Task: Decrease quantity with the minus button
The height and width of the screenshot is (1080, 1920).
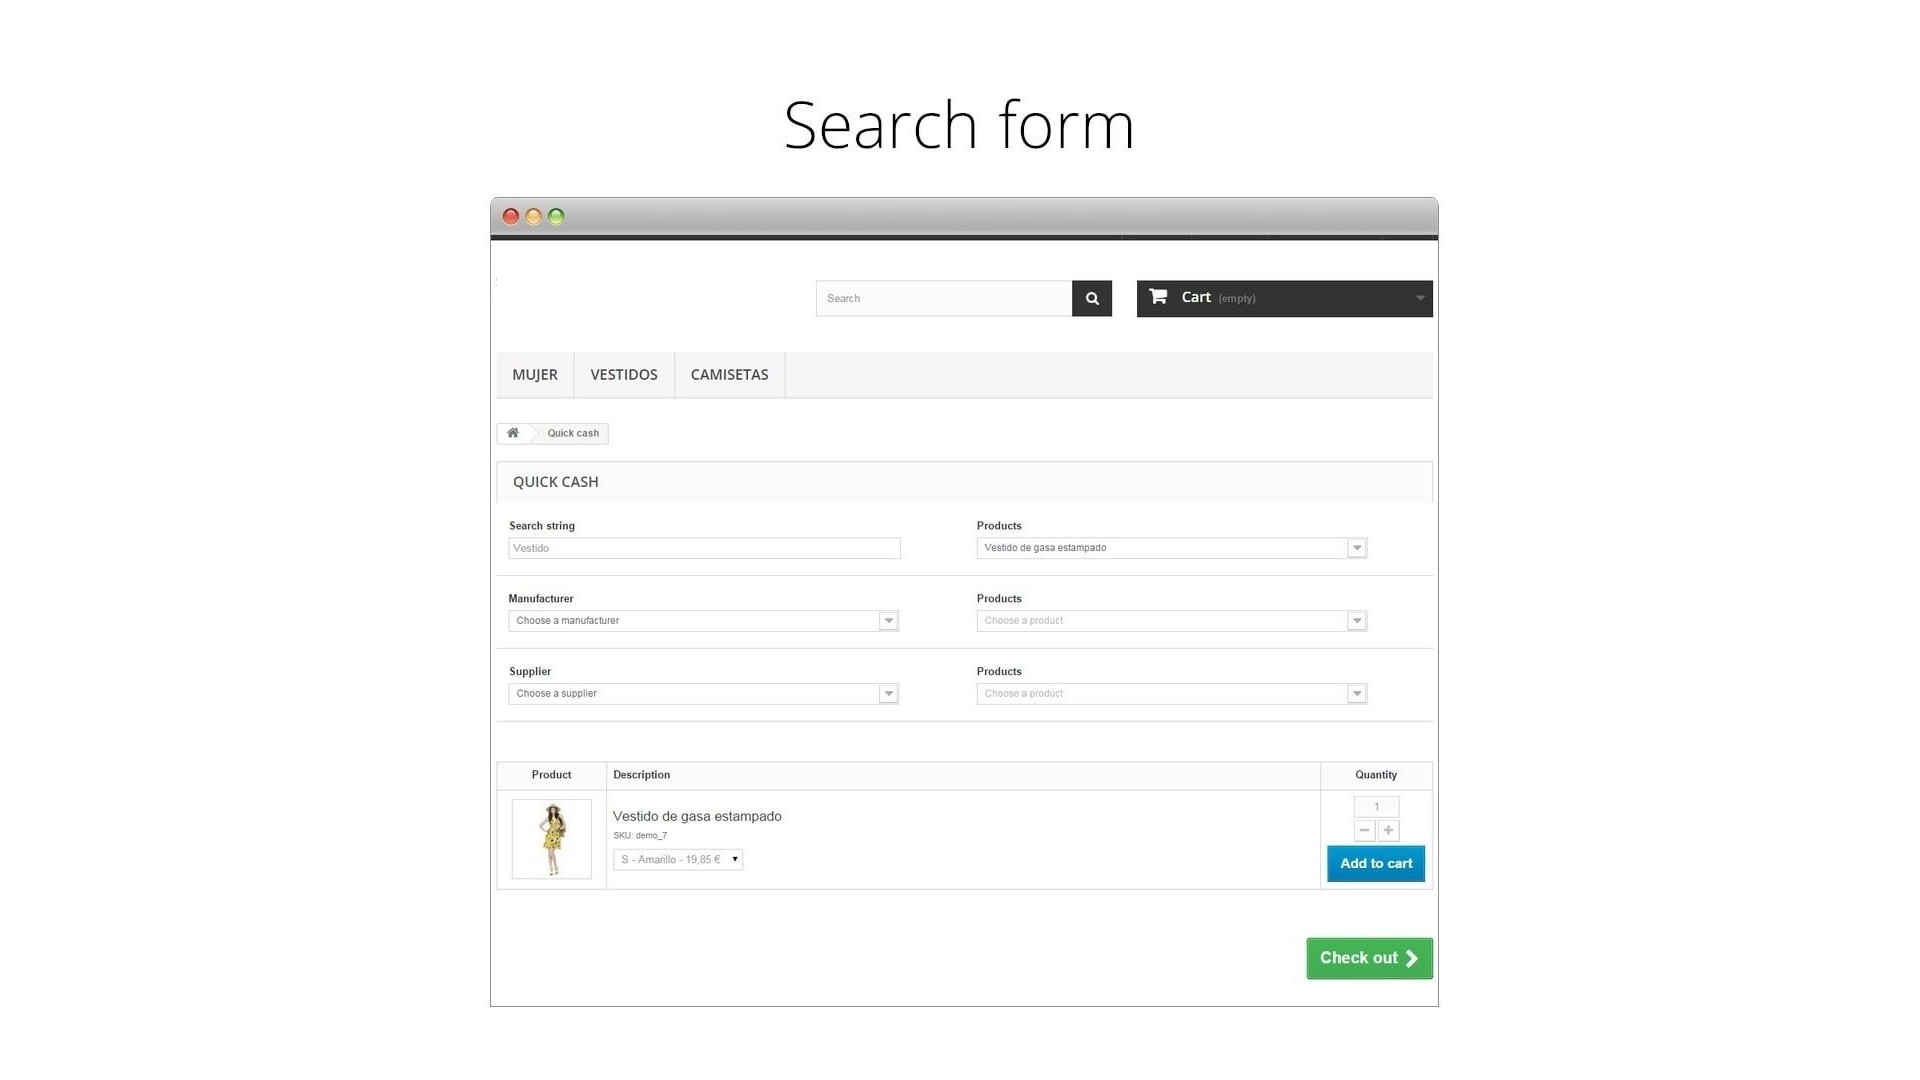Action: 1364,830
